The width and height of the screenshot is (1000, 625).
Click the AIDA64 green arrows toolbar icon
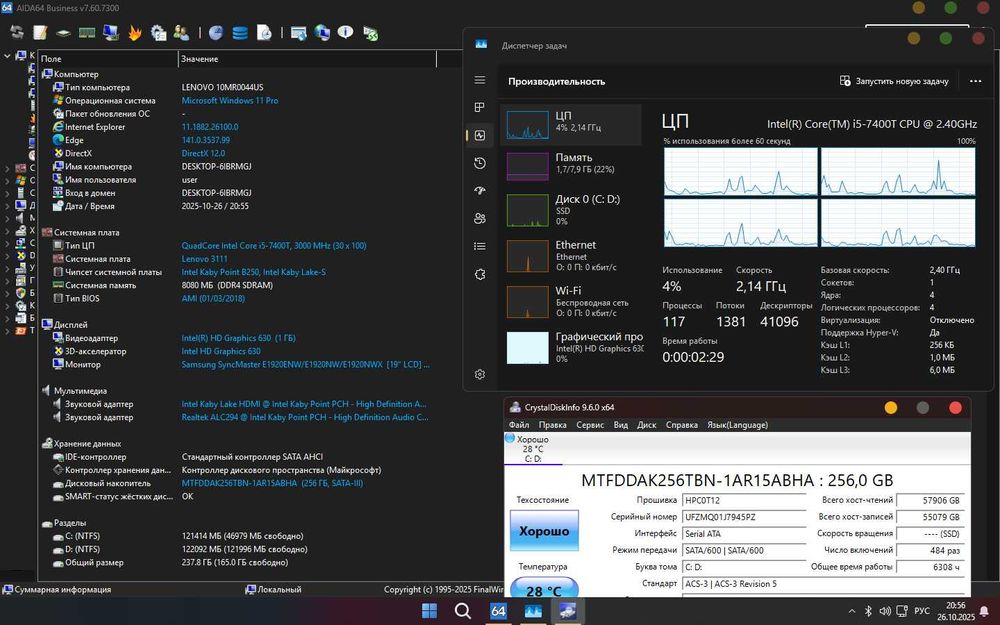(x=371, y=33)
